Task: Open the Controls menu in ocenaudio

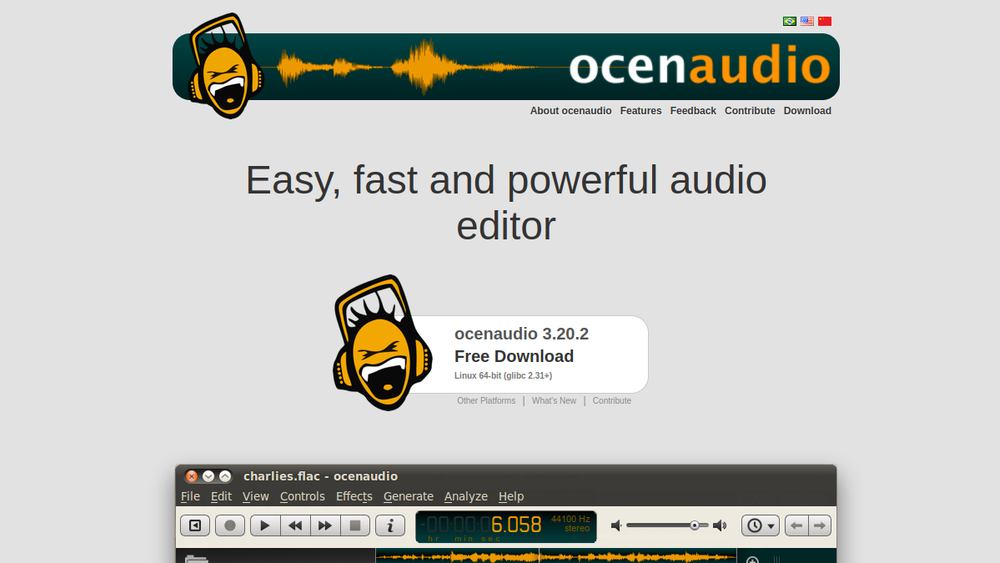Action: 302,496
